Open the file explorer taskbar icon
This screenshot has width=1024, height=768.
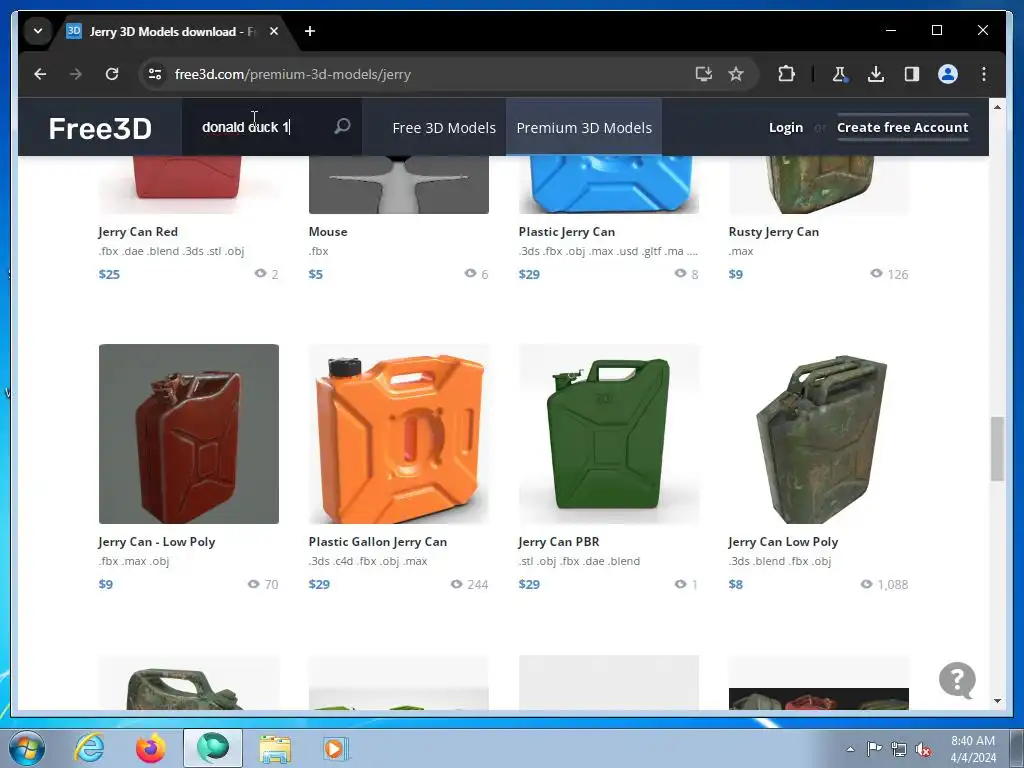click(275, 748)
